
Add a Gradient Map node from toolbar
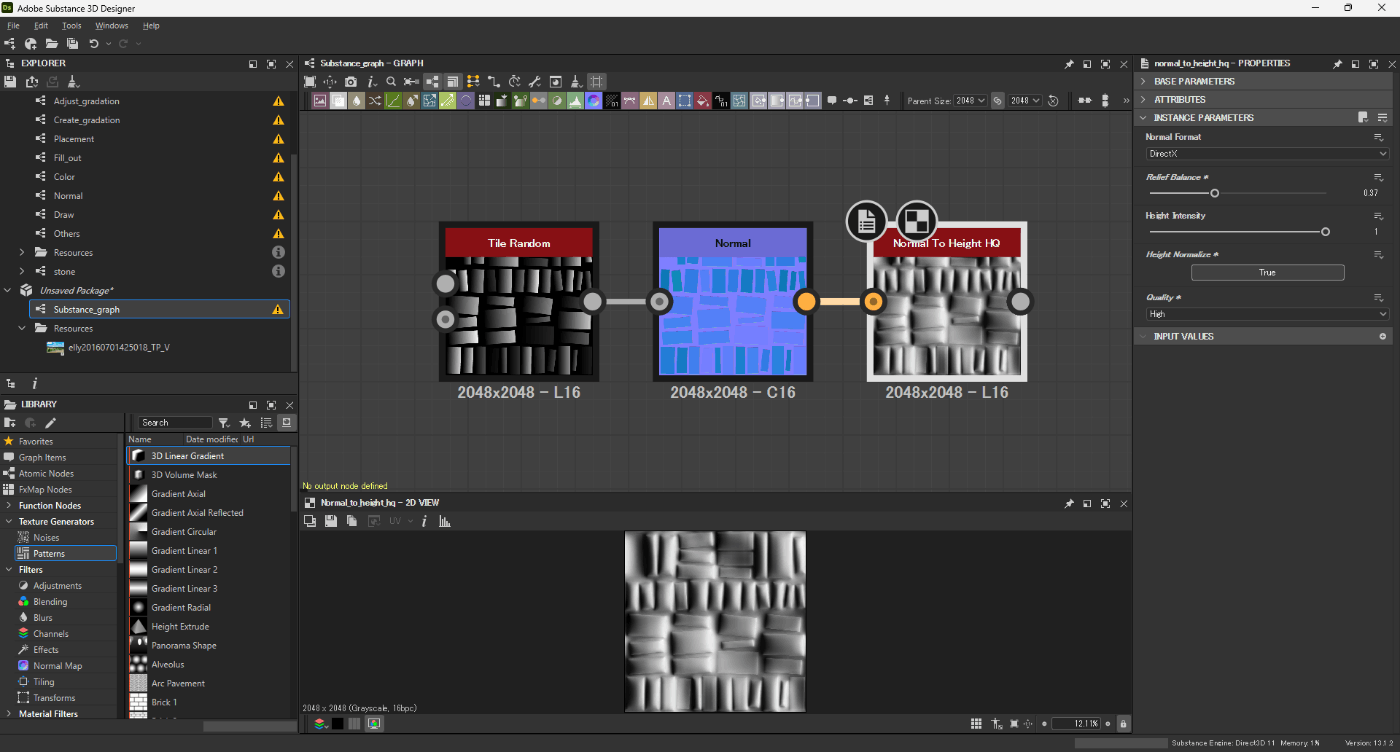click(x=520, y=100)
